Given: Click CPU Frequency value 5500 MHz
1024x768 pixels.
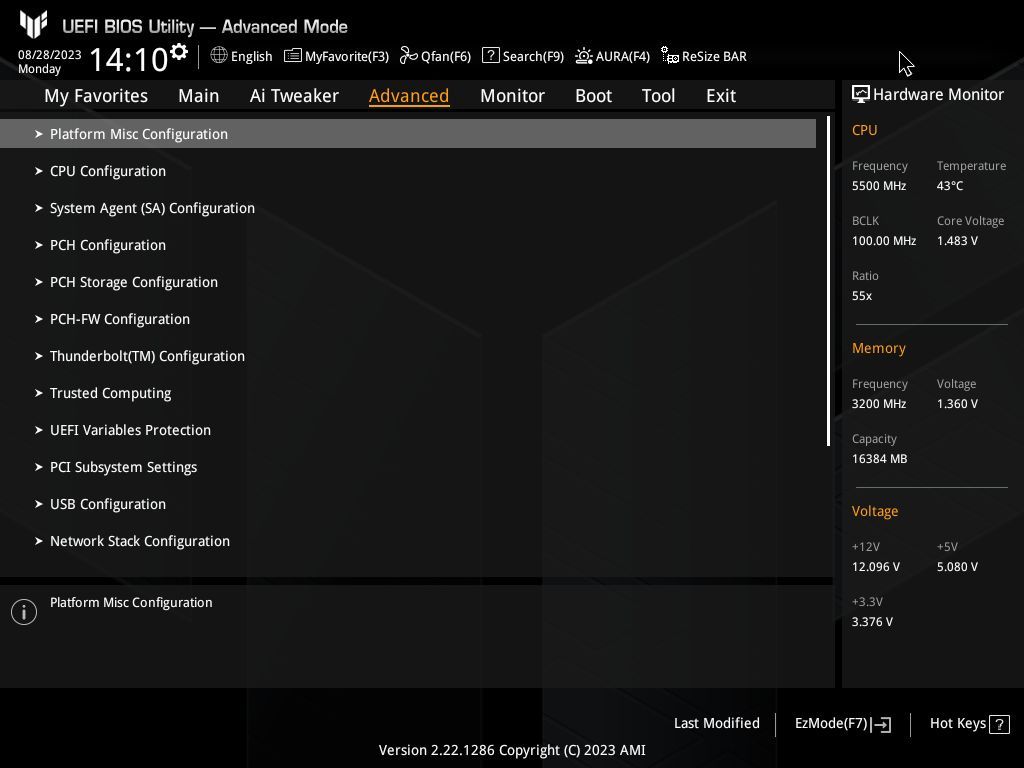Looking at the screenshot, I should coord(879,186).
